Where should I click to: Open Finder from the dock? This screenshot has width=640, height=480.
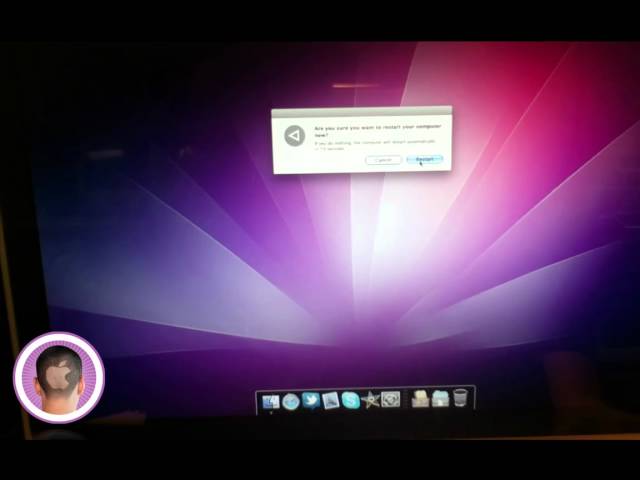(270, 401)
